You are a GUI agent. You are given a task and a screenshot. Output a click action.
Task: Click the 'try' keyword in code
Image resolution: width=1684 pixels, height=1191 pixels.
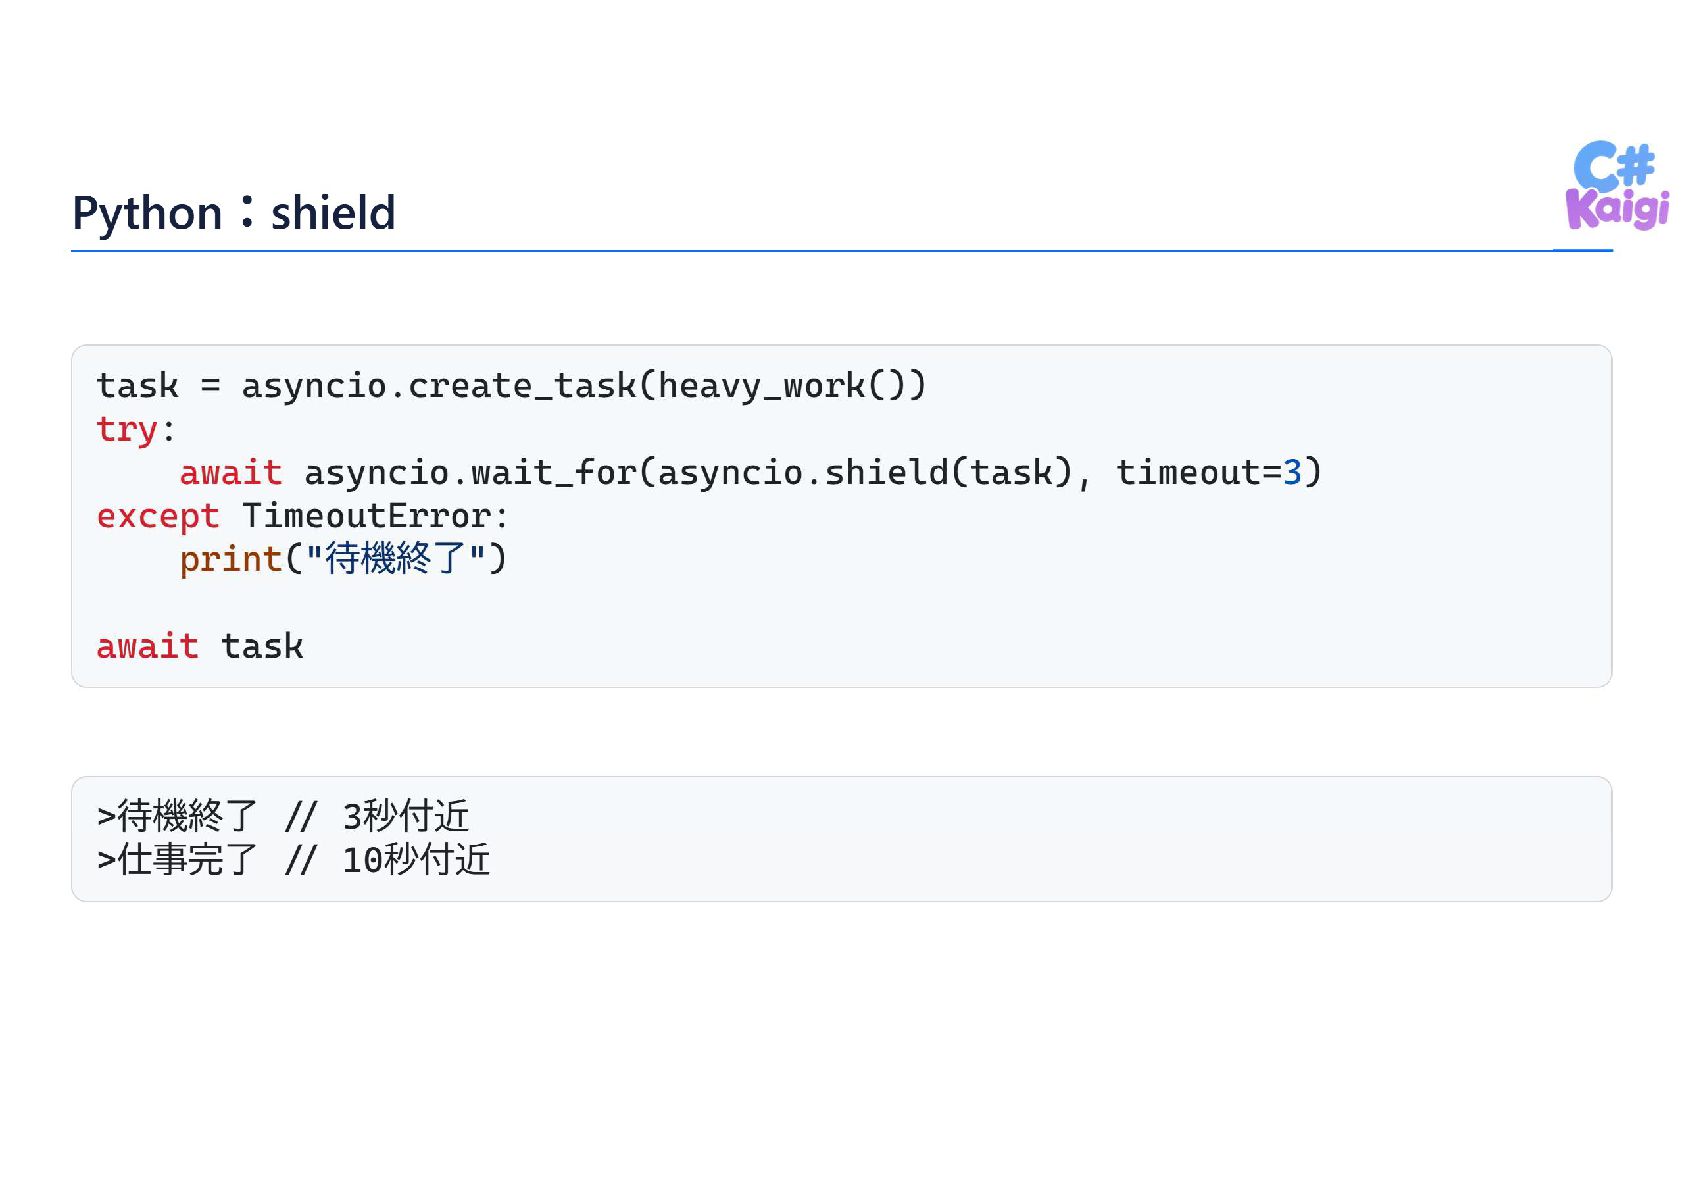tap(127, 429)
